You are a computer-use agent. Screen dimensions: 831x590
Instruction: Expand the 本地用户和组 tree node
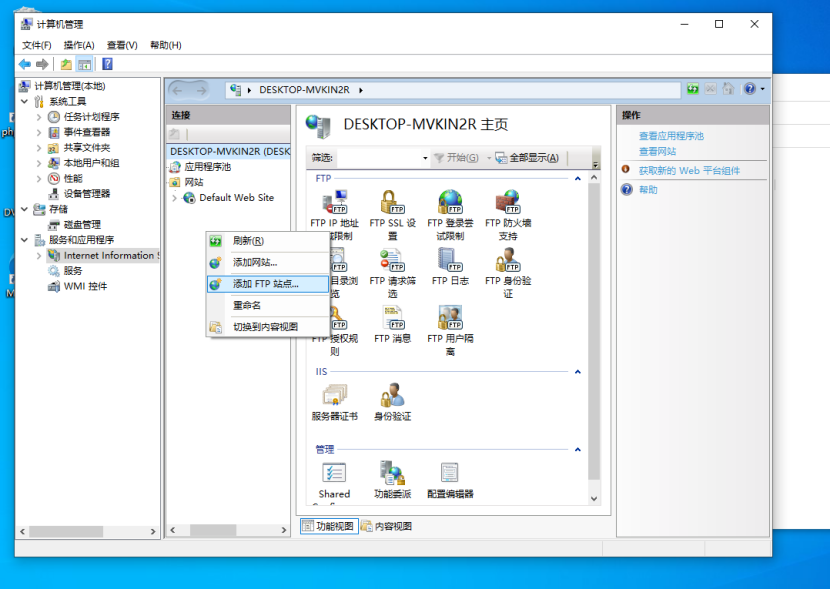(39, 163)
